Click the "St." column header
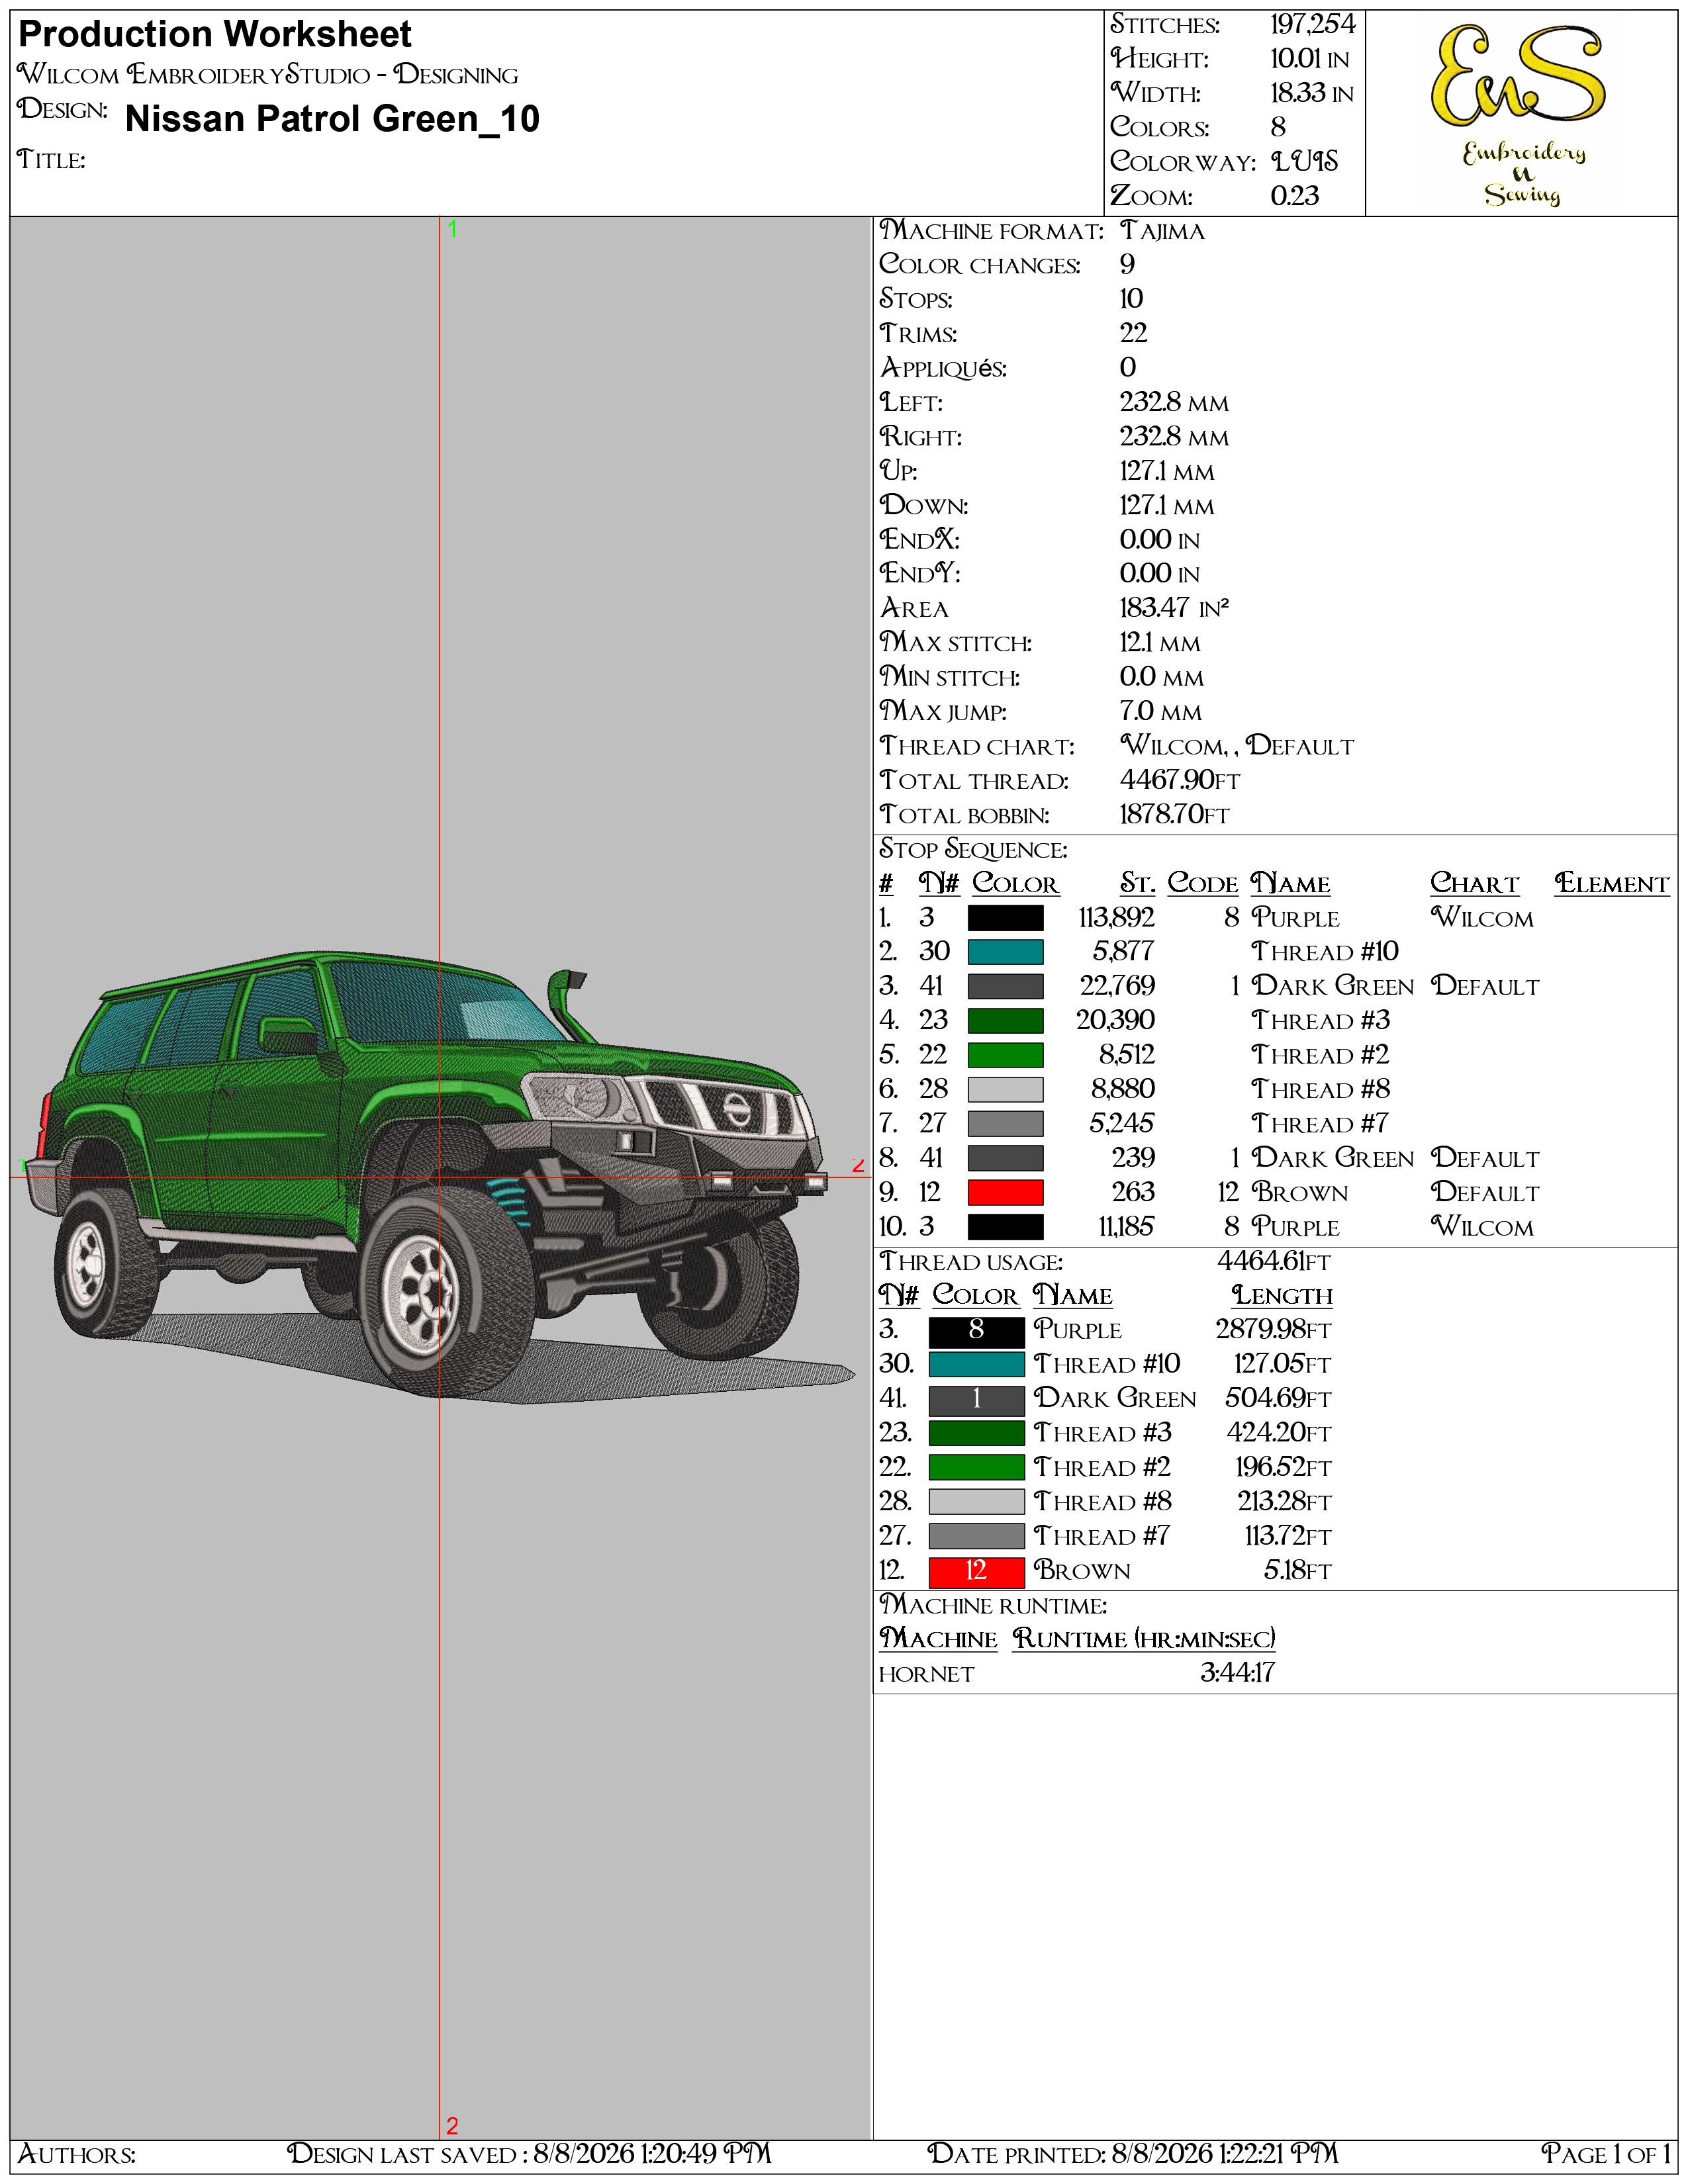 [1137, 884]
